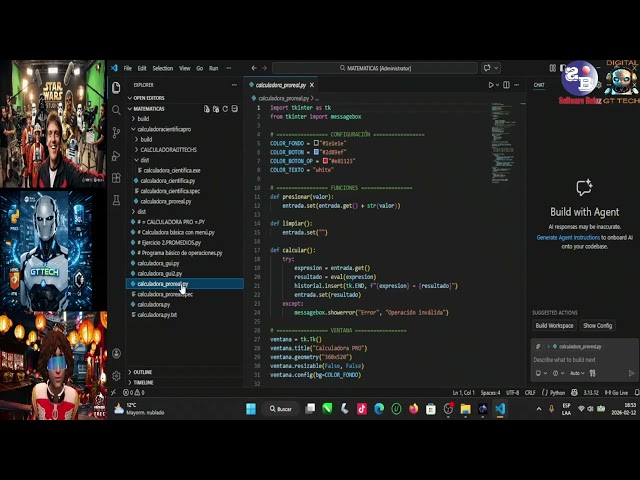The height and width of the screenshot is (480, 640).
Task: Open the remote window indicator in the status bar
Action: (x=113, y=393)
